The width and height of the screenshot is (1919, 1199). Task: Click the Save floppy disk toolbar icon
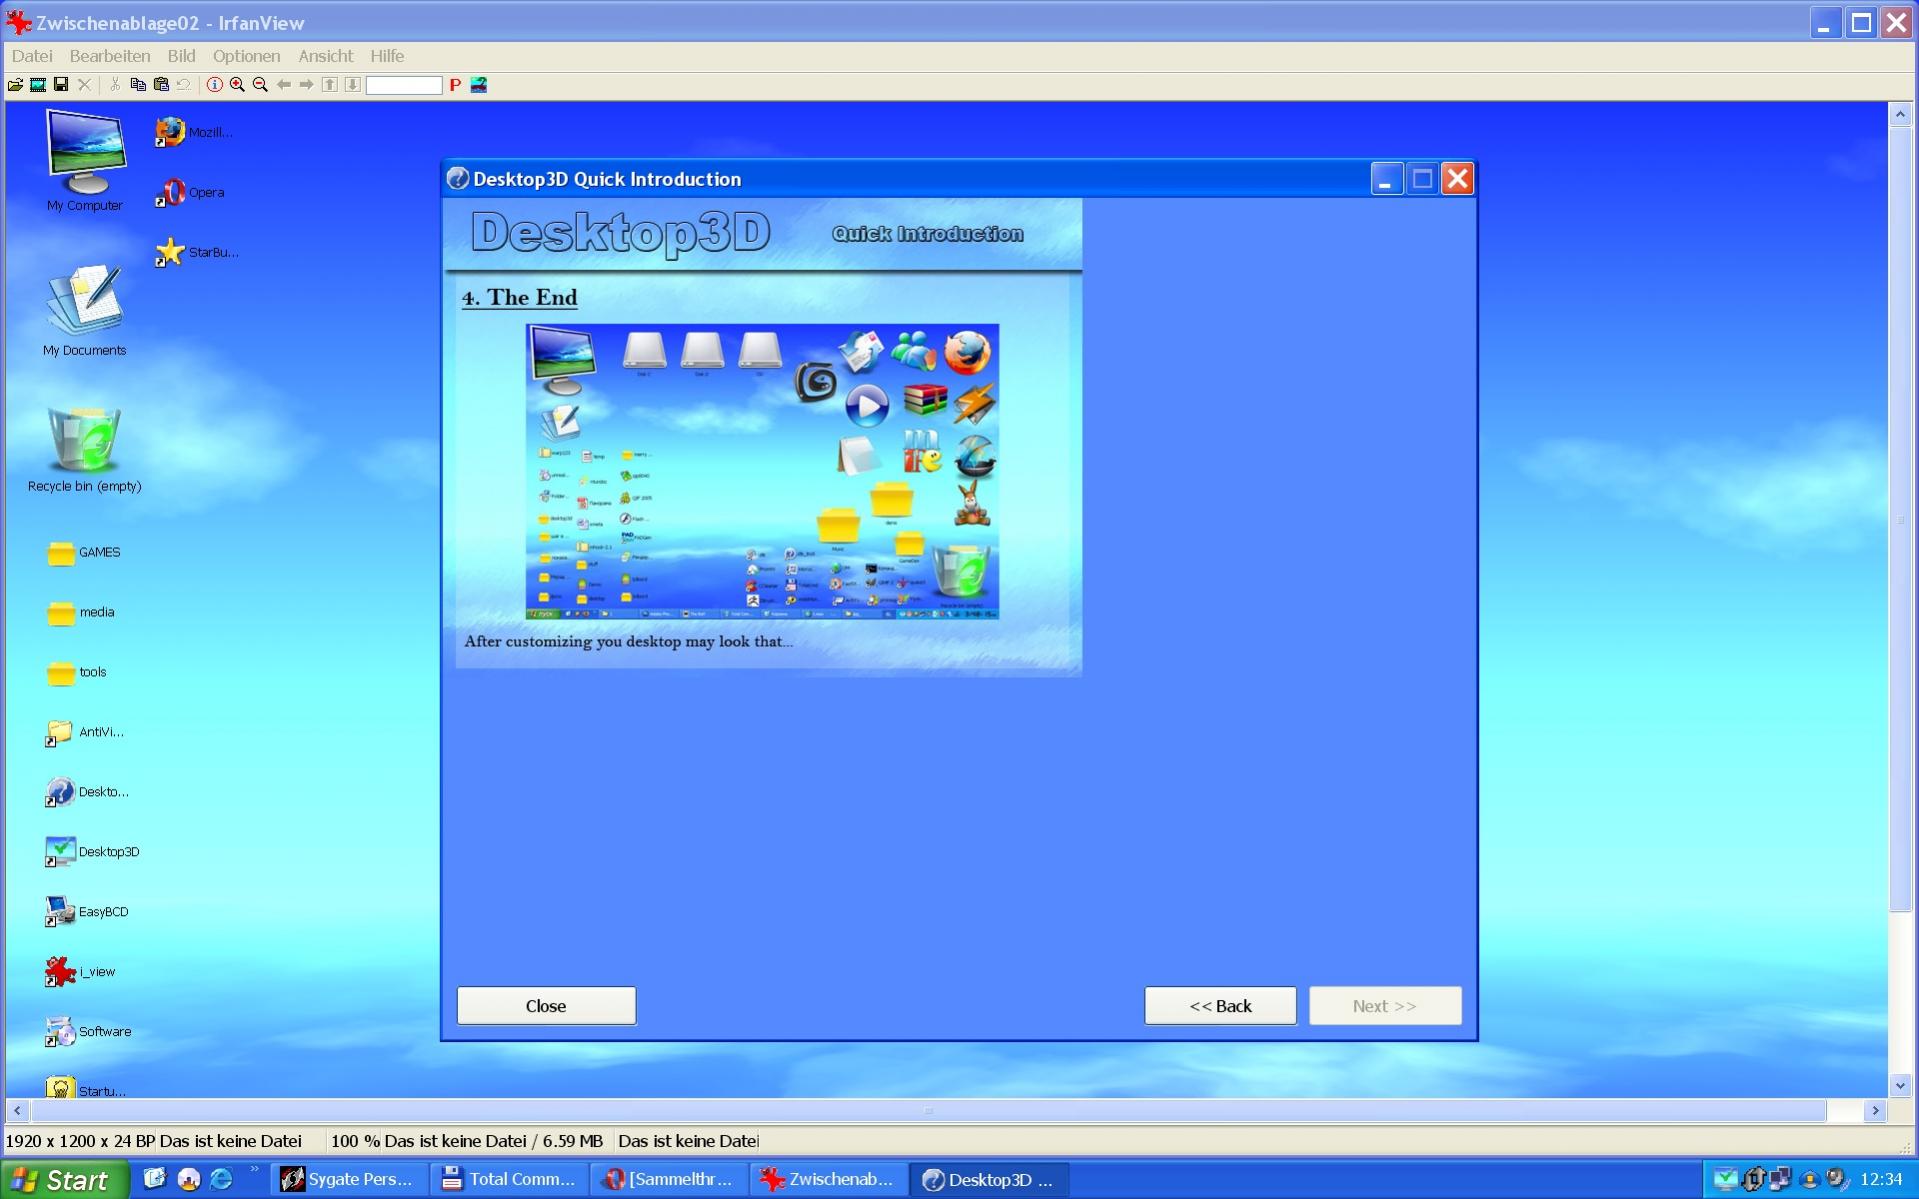point(61,85)
